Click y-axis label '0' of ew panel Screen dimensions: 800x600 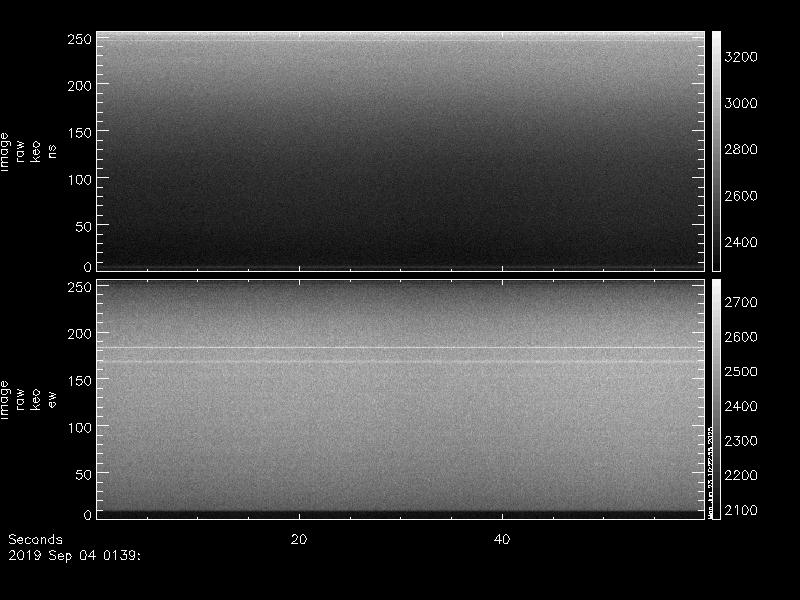(x=88, y=514)
